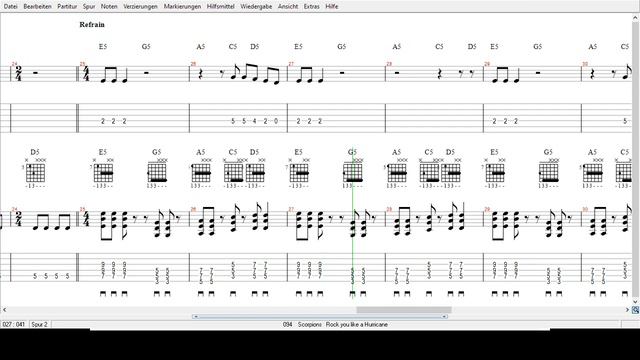
Task: Click measure number 28 on the lower staff
Action: click(x=389, y=209)
